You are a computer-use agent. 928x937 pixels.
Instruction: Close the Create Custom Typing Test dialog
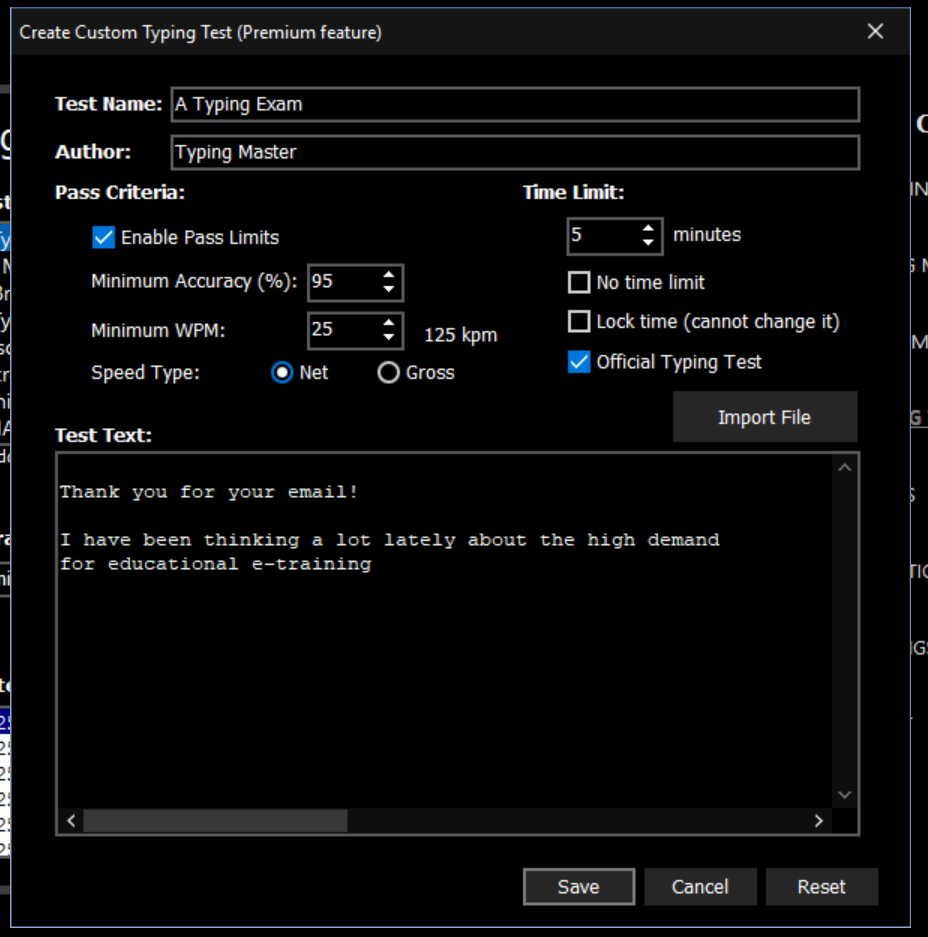pos(875,32)
